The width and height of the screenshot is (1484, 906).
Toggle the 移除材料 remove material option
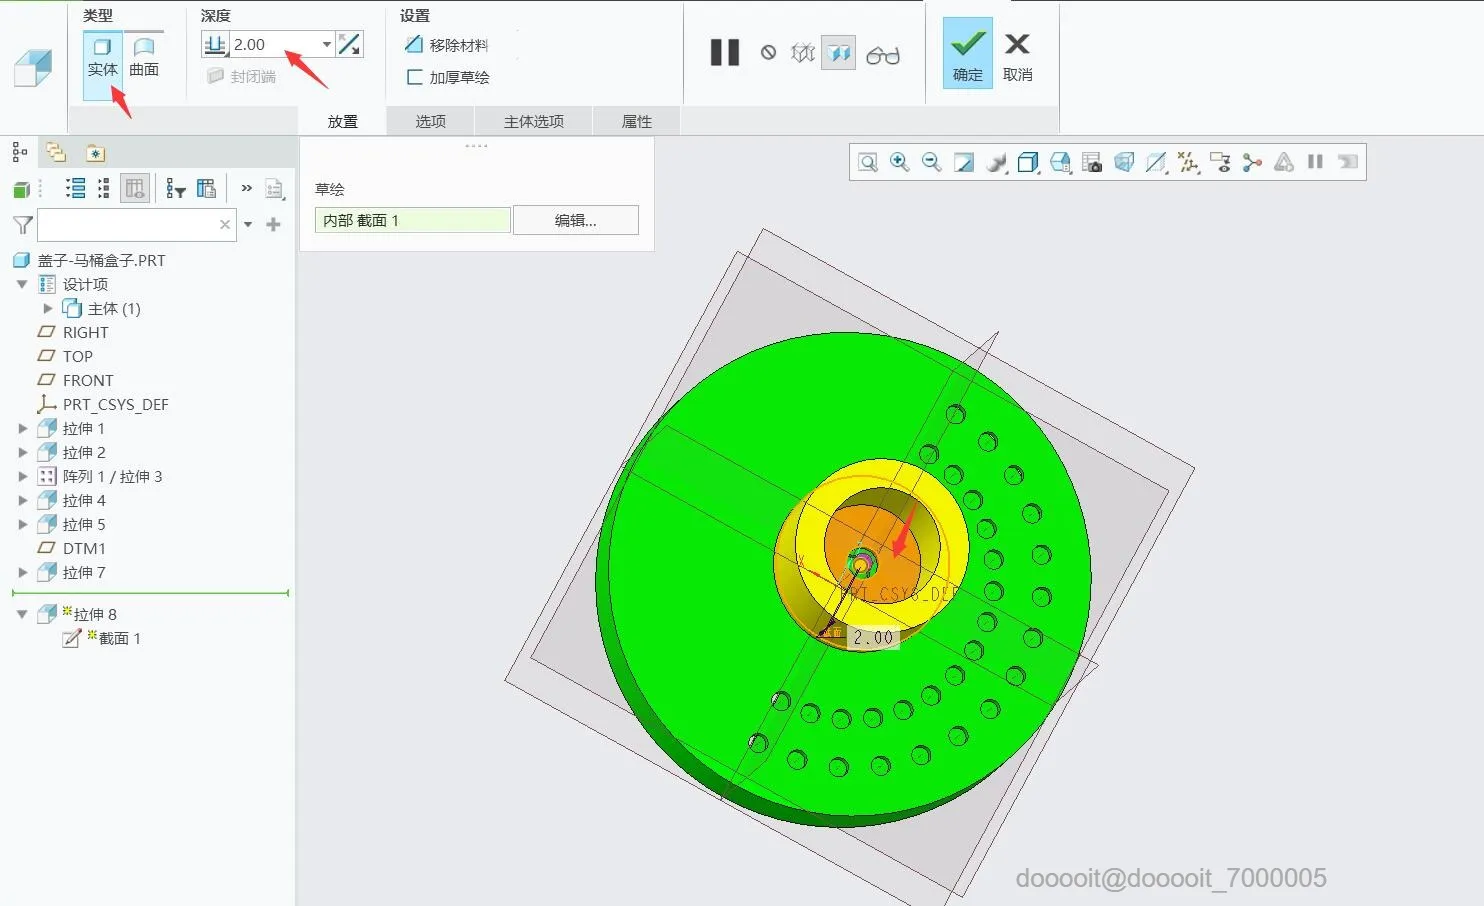coord(446,45)
